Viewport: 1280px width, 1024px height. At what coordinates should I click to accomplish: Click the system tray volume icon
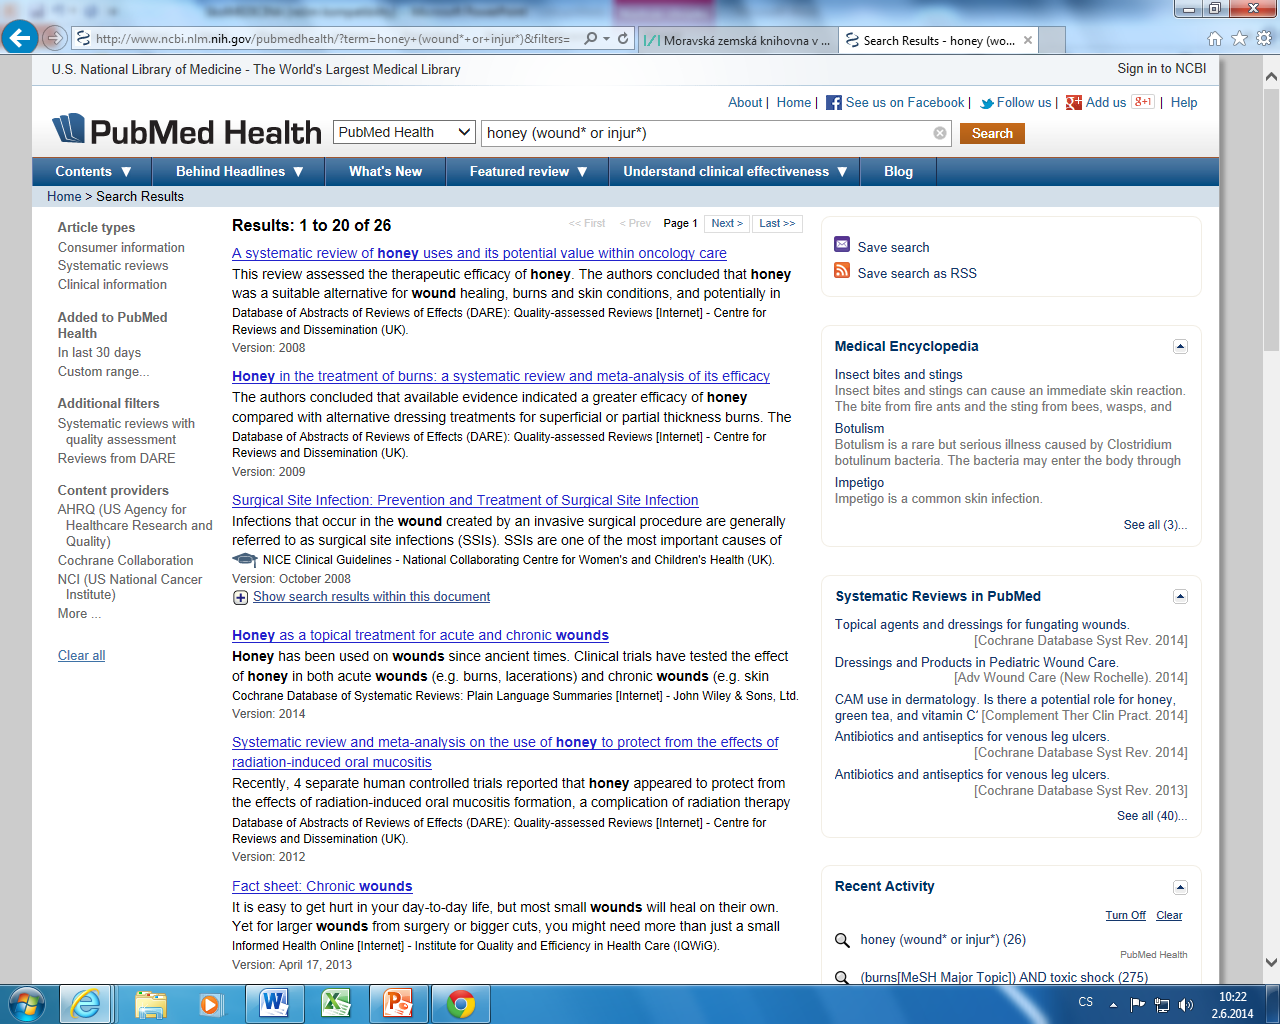1186,1004
